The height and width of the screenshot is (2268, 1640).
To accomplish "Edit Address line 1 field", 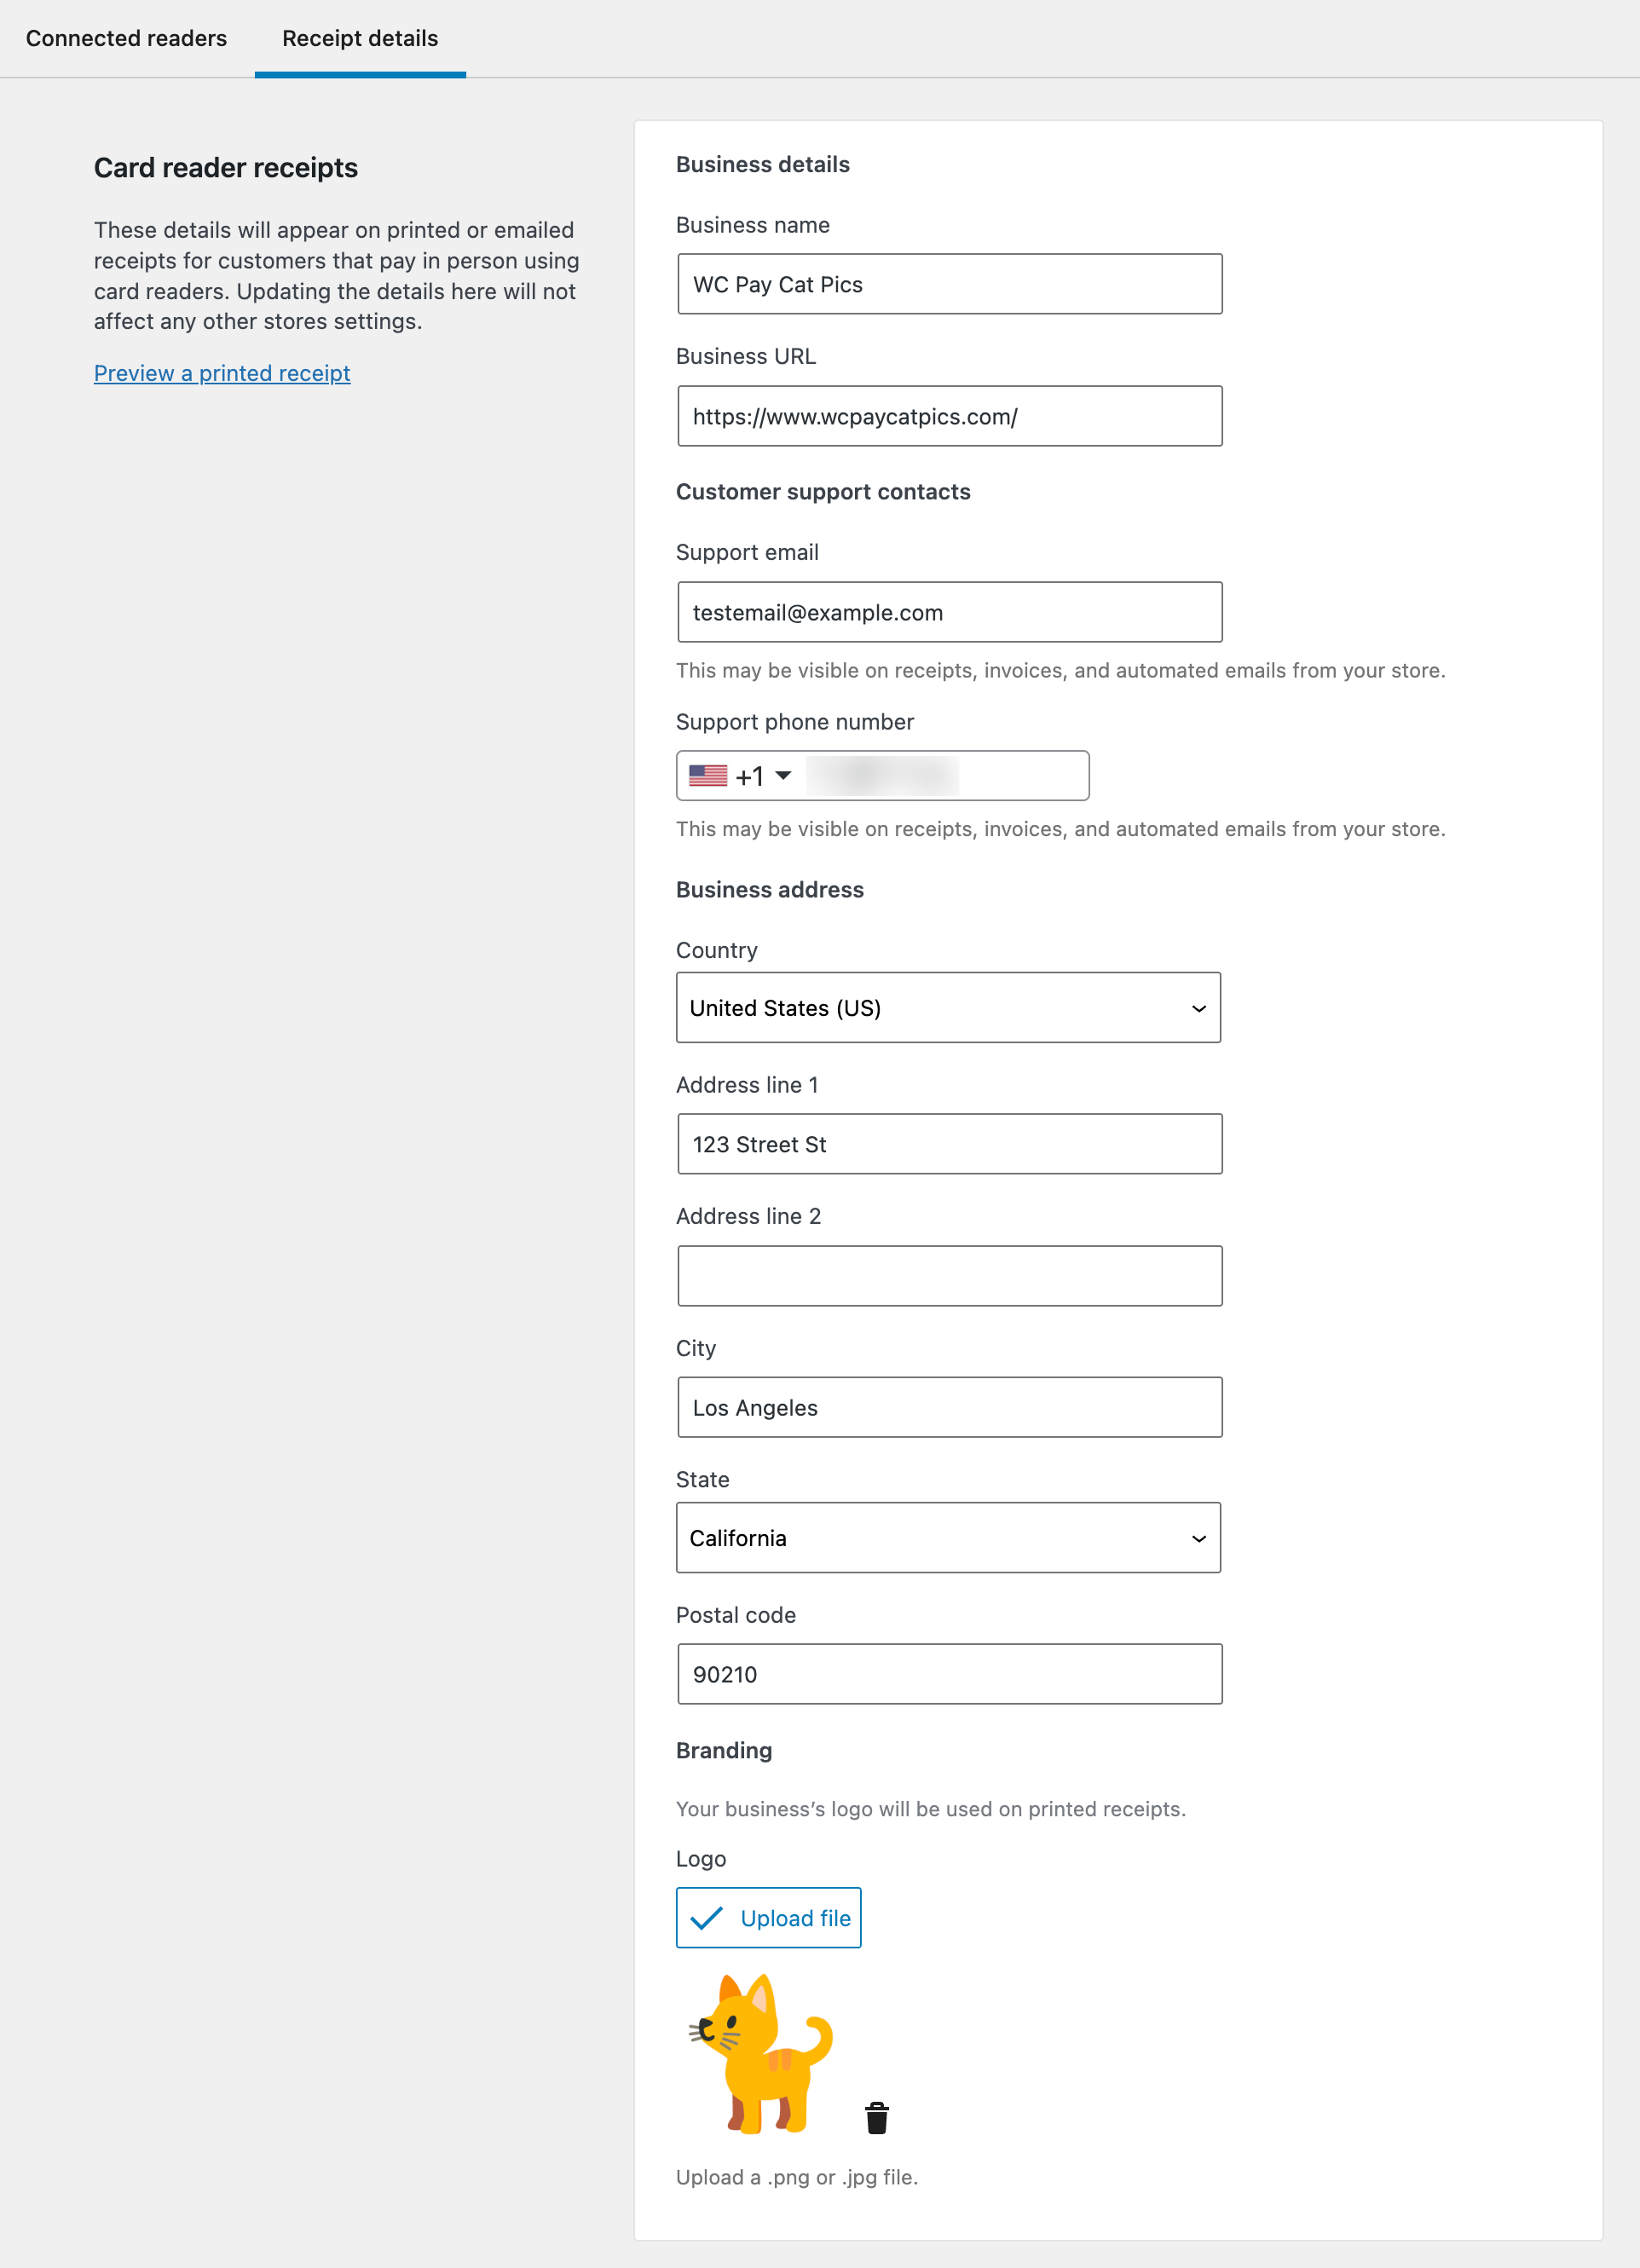I will [x=949, y=1144].
